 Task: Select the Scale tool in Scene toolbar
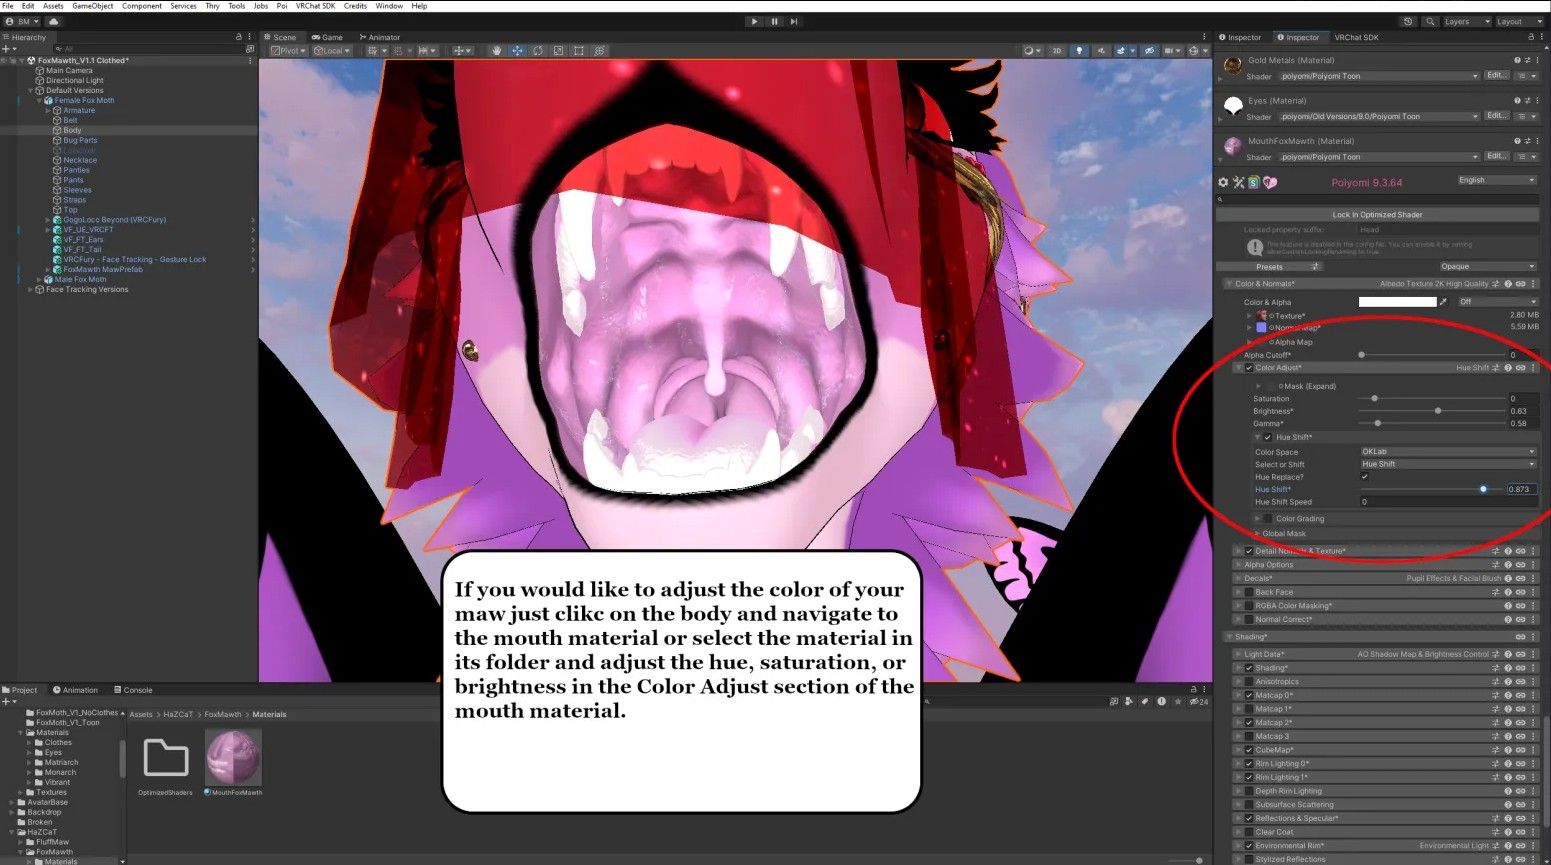pyautogui.click(x=558, y=50)
